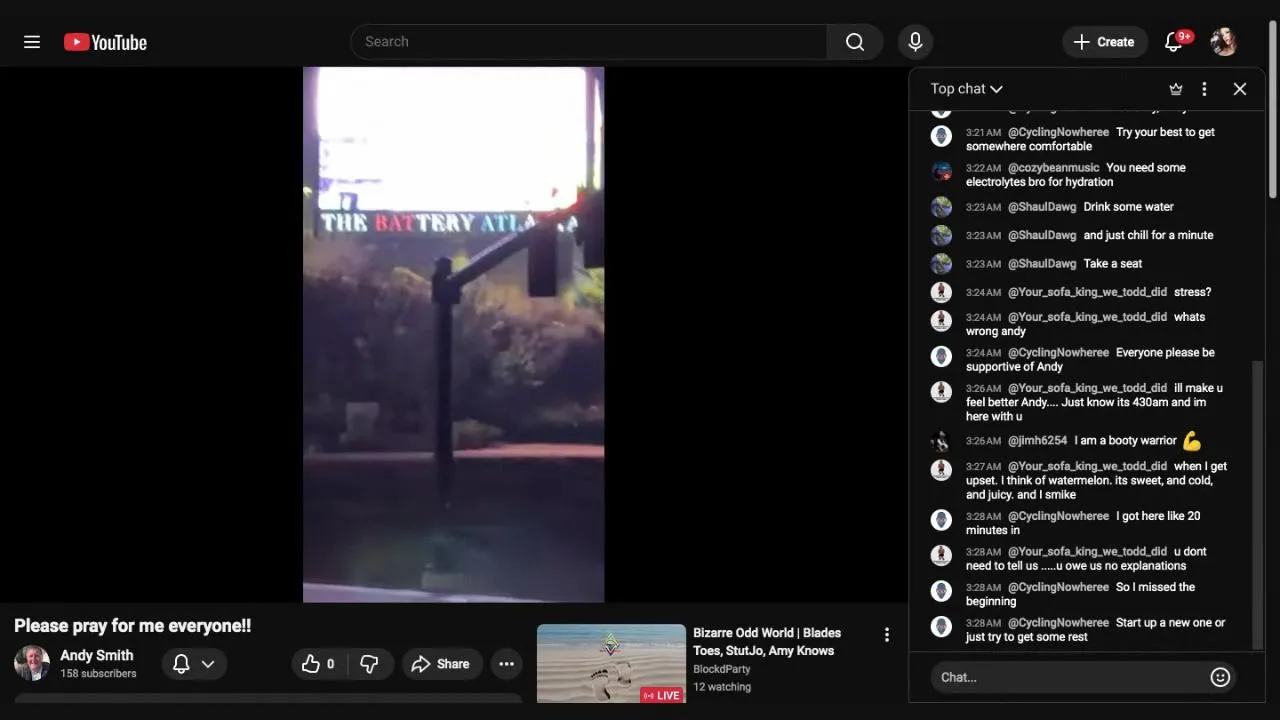Click Andy Smith channel avatar
The image size is (1280, 720).
(32, 663)
